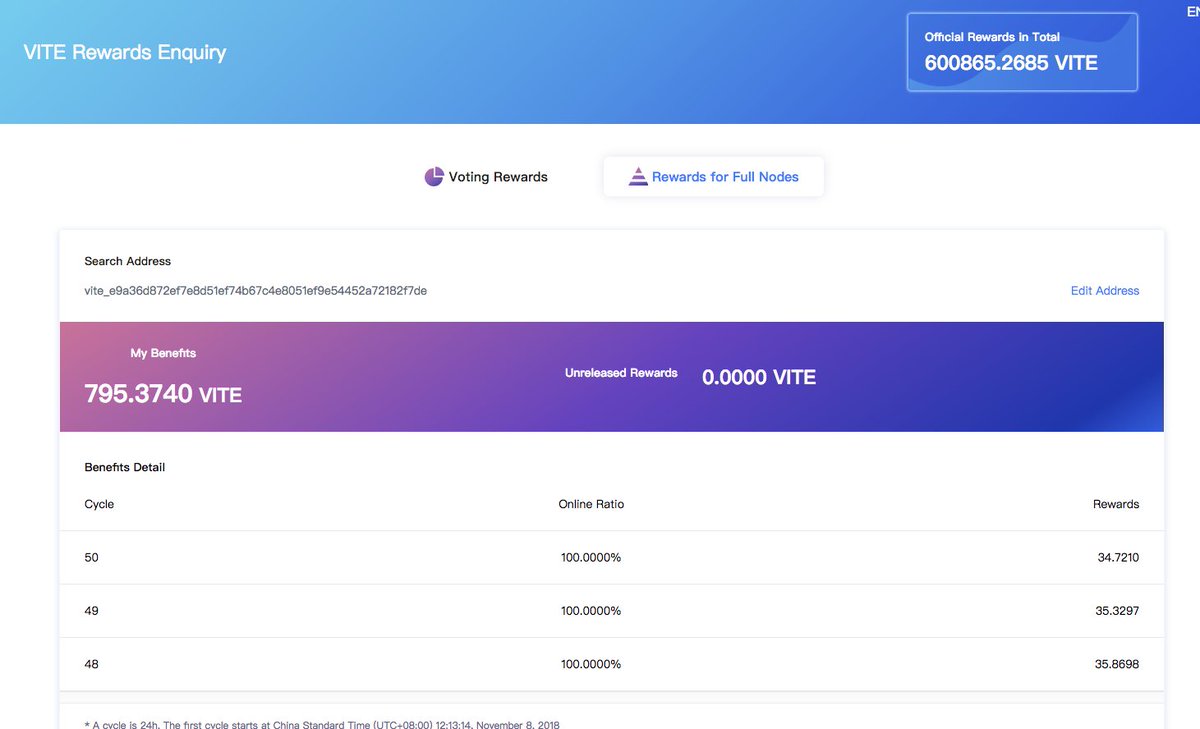Click Benefits Detail heading
Image resolution: width=1200 pixels, height=729 pixels.
(x=125, y=467)
